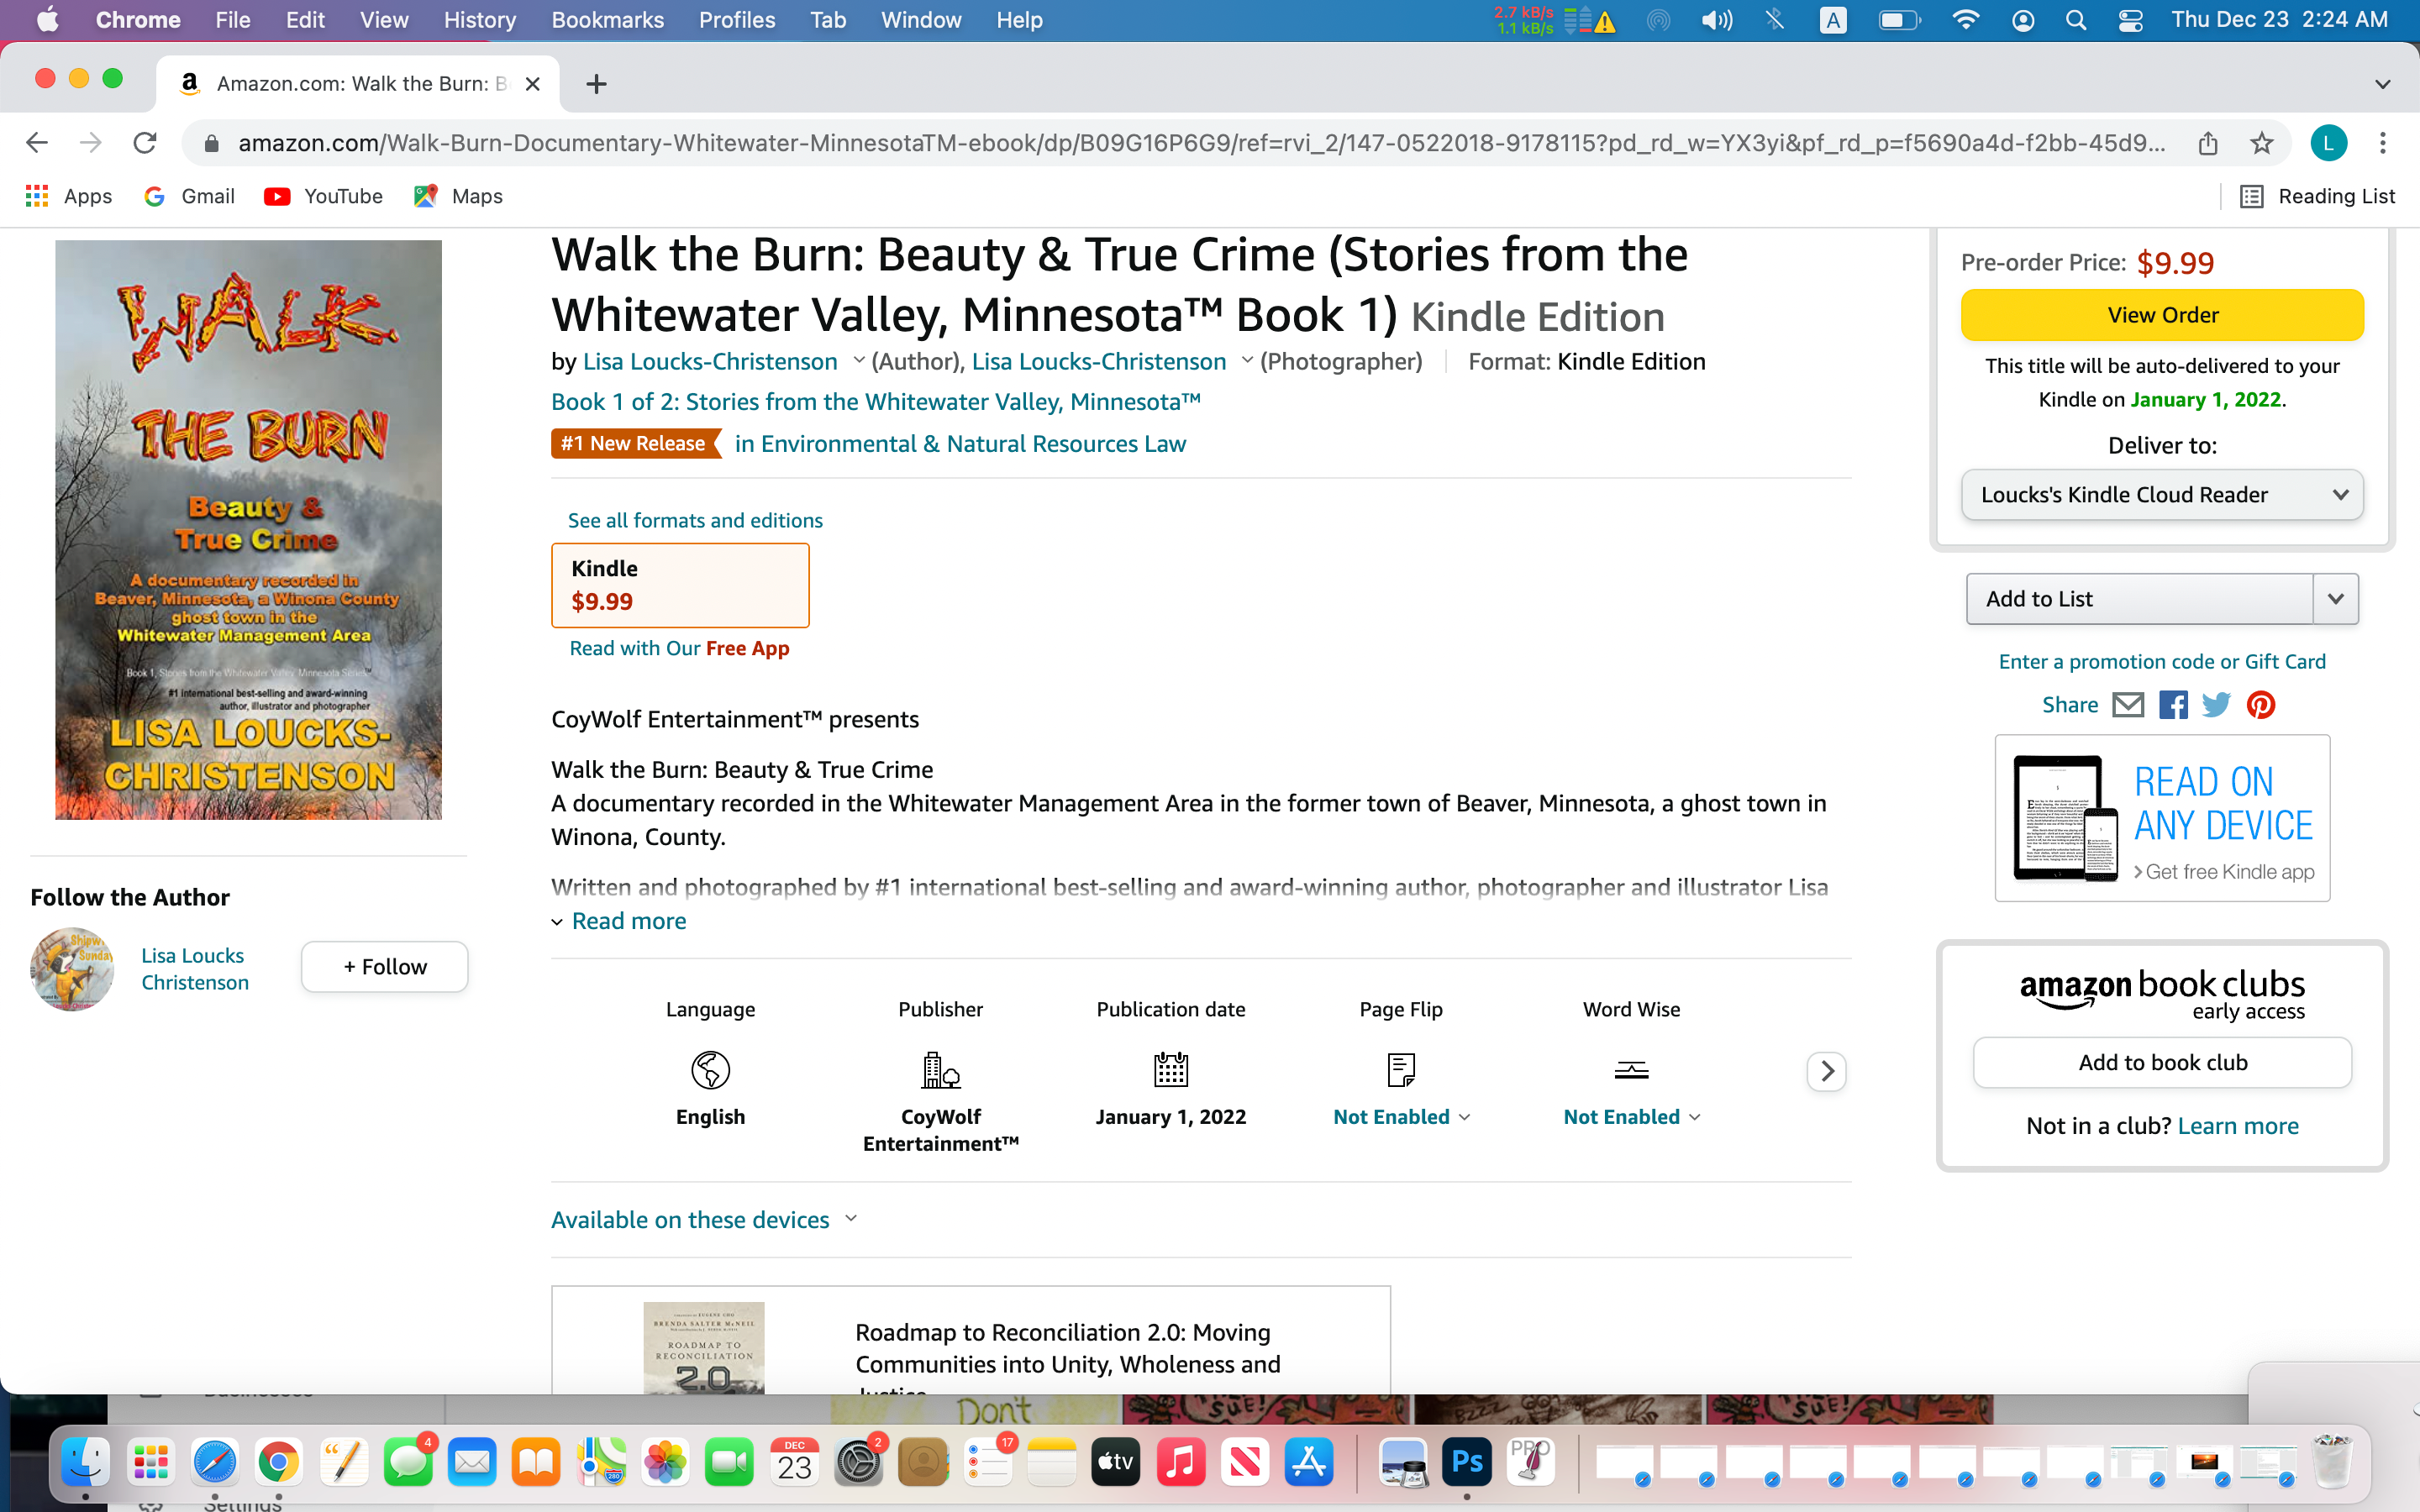The width and height of the screenshot is (2420, 1512).
Task: Open the Edit menu
Action: tap(305, 20)
